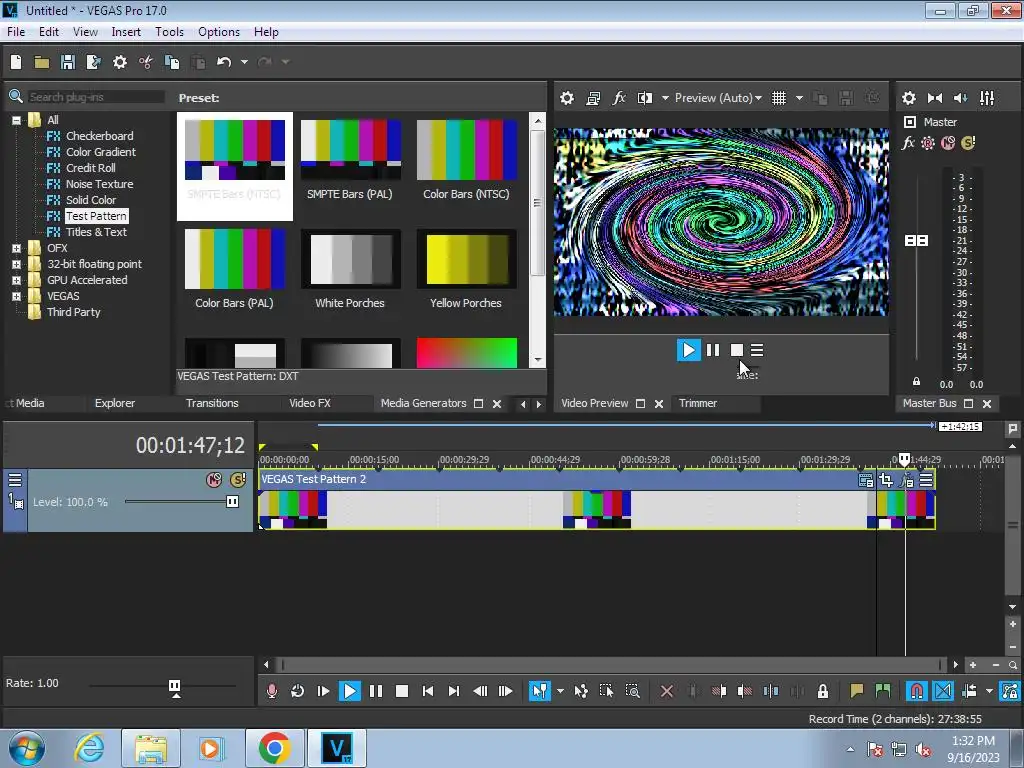
Task: Select the Zoom Edit tool icon
Action: tap(632, 691)
